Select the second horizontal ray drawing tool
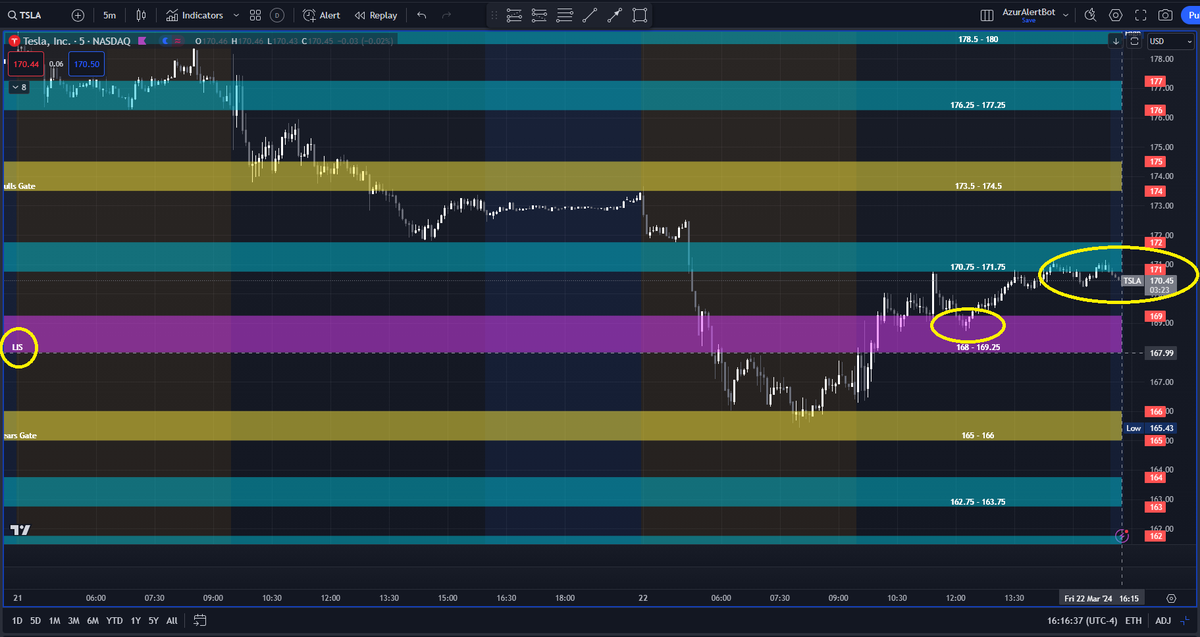1200x637 pixels. (x=539, y=15)
